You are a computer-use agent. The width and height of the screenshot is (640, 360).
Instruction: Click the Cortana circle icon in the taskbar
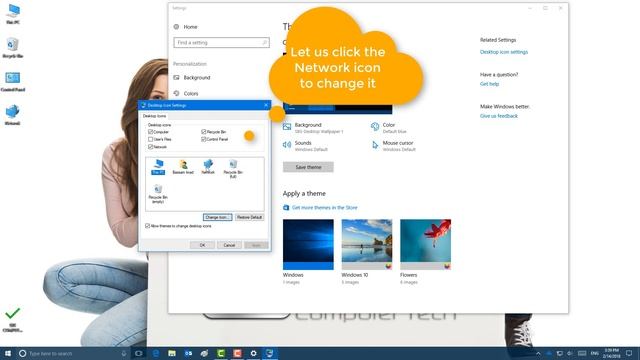22,353
